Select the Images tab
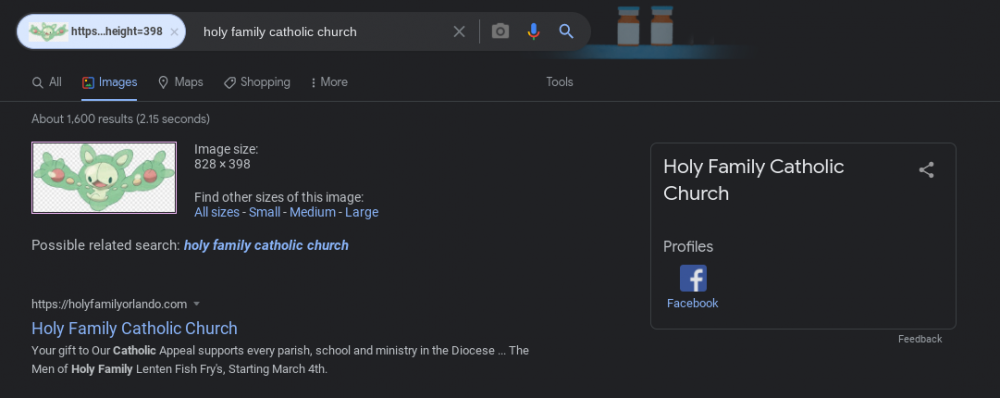 [109, 82]
